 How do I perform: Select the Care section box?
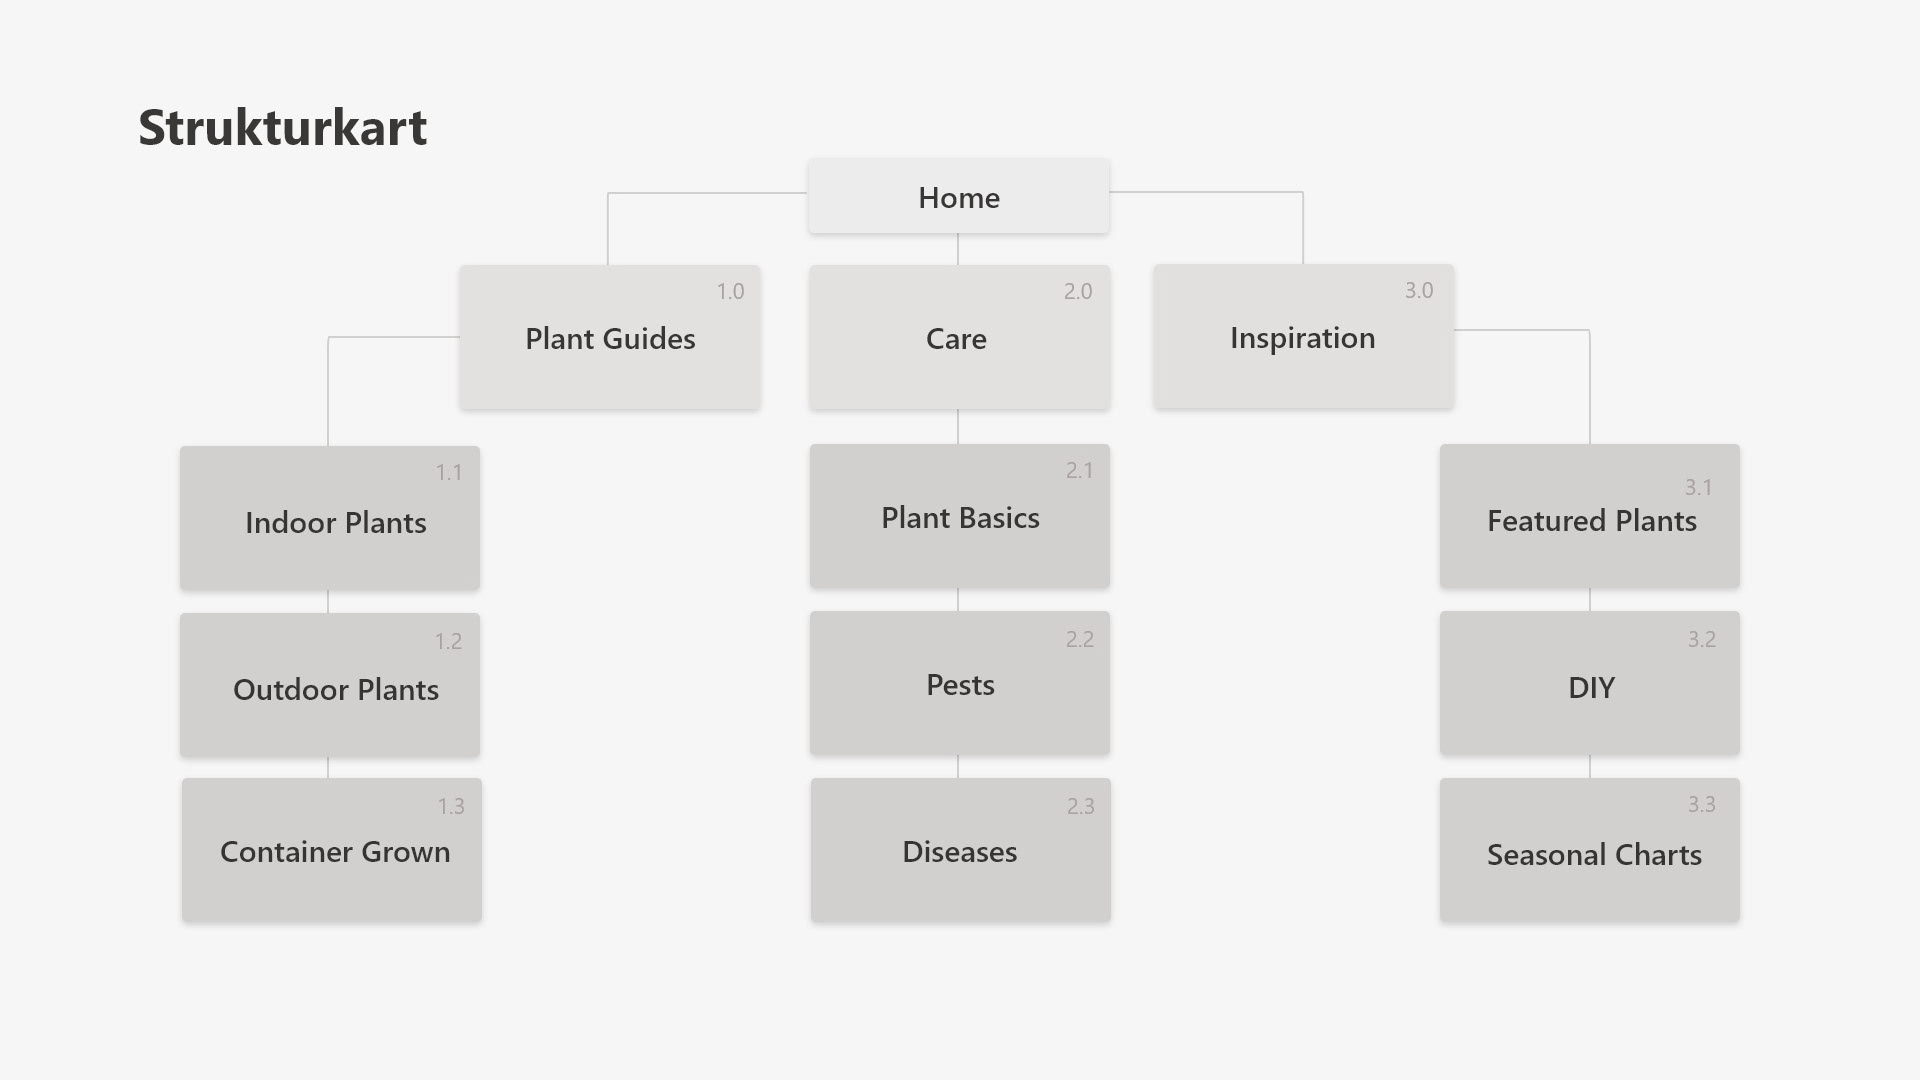pos(959,337)
